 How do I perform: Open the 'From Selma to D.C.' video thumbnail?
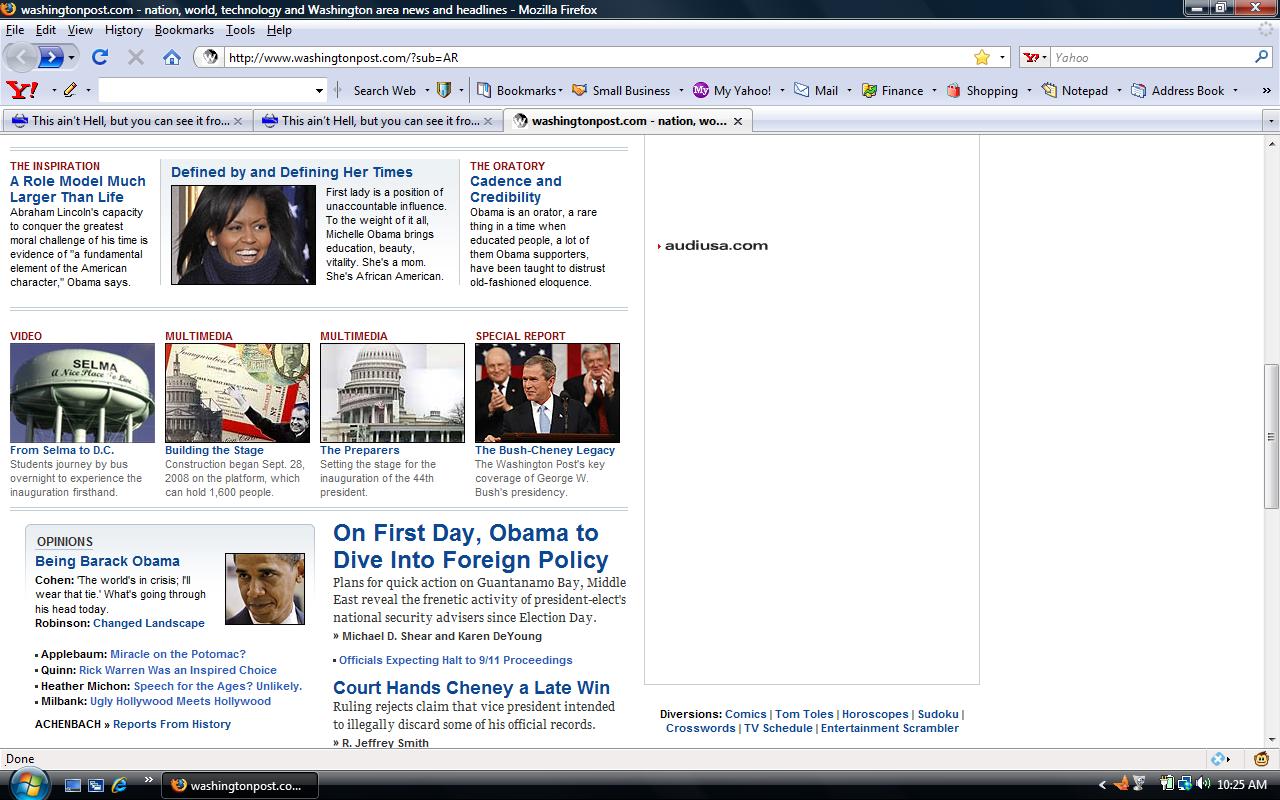[x=82, y=393]
